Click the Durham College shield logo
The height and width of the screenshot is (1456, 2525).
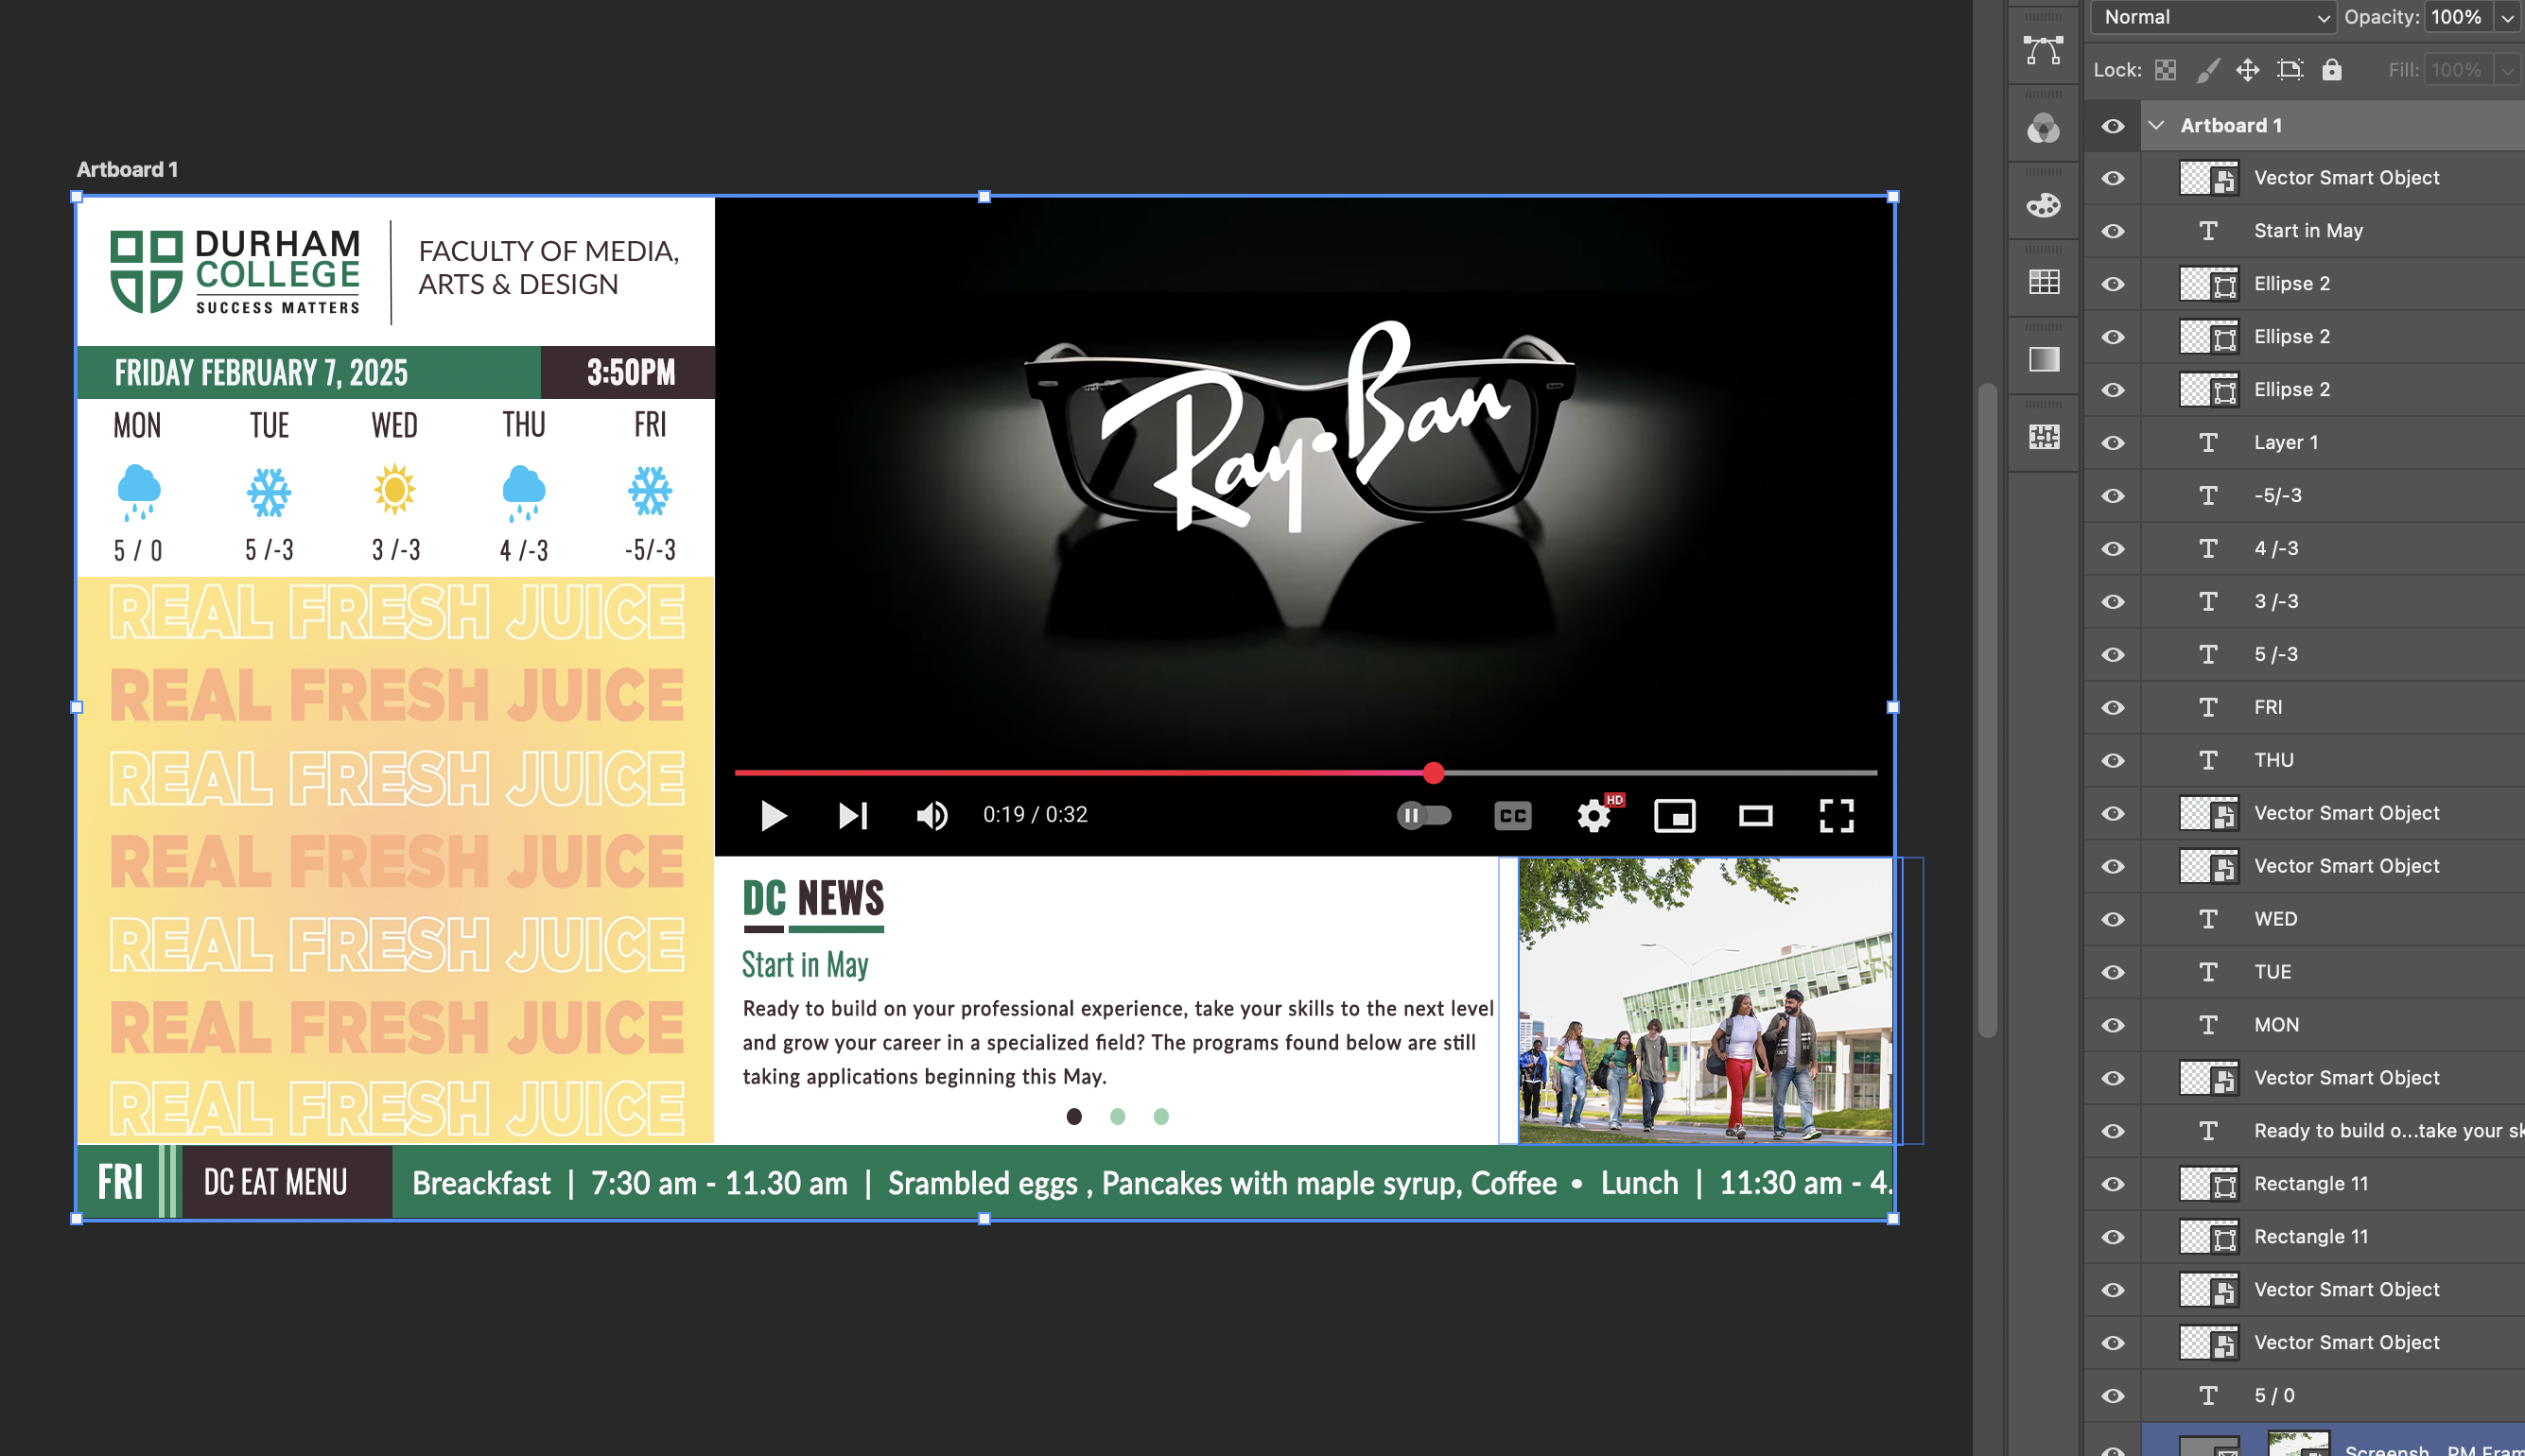click(146, 272)
